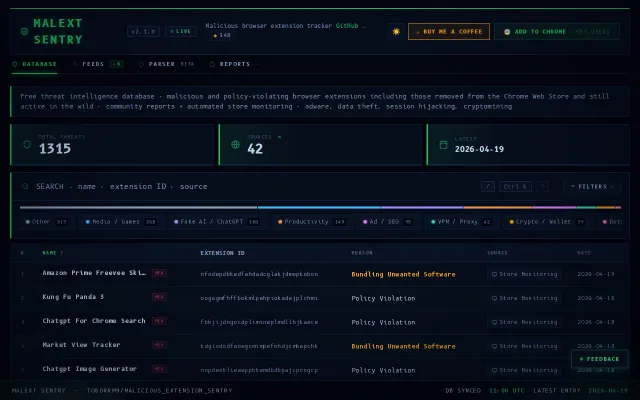Click the MALEXT SENTRY shield logo icon

[24, 31]
